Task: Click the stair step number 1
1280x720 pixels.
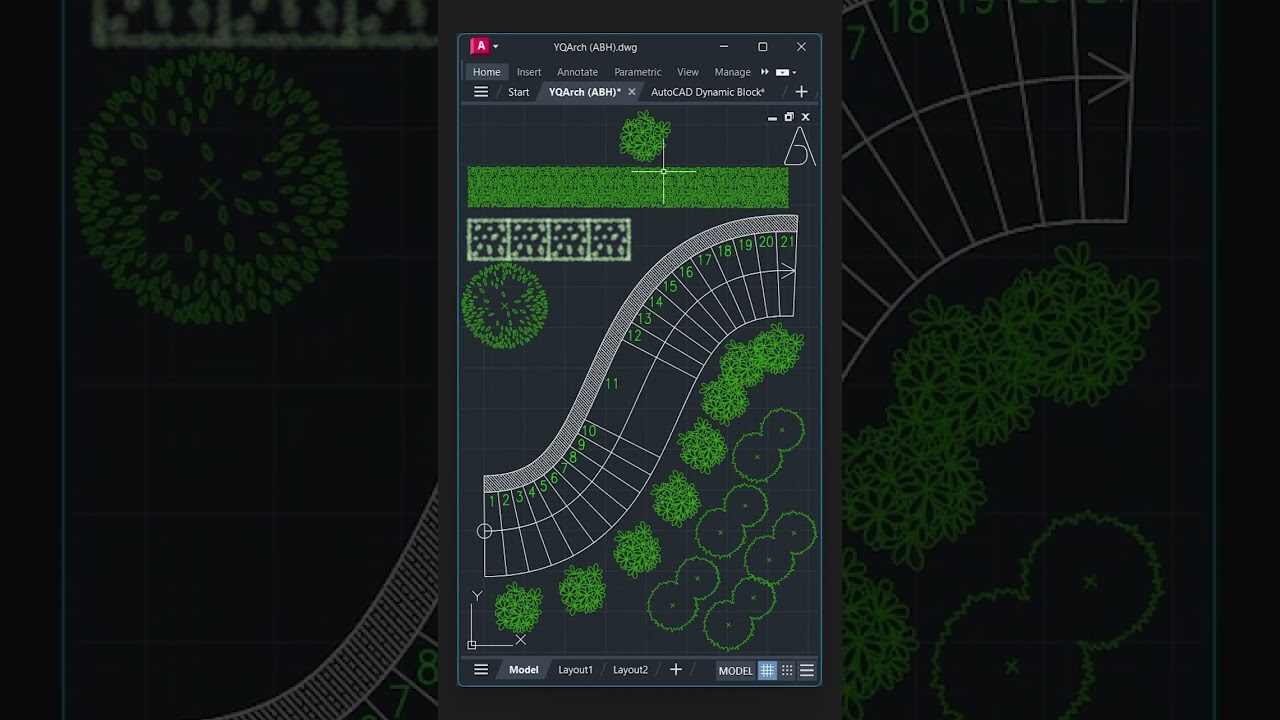Action: point(492,502)
